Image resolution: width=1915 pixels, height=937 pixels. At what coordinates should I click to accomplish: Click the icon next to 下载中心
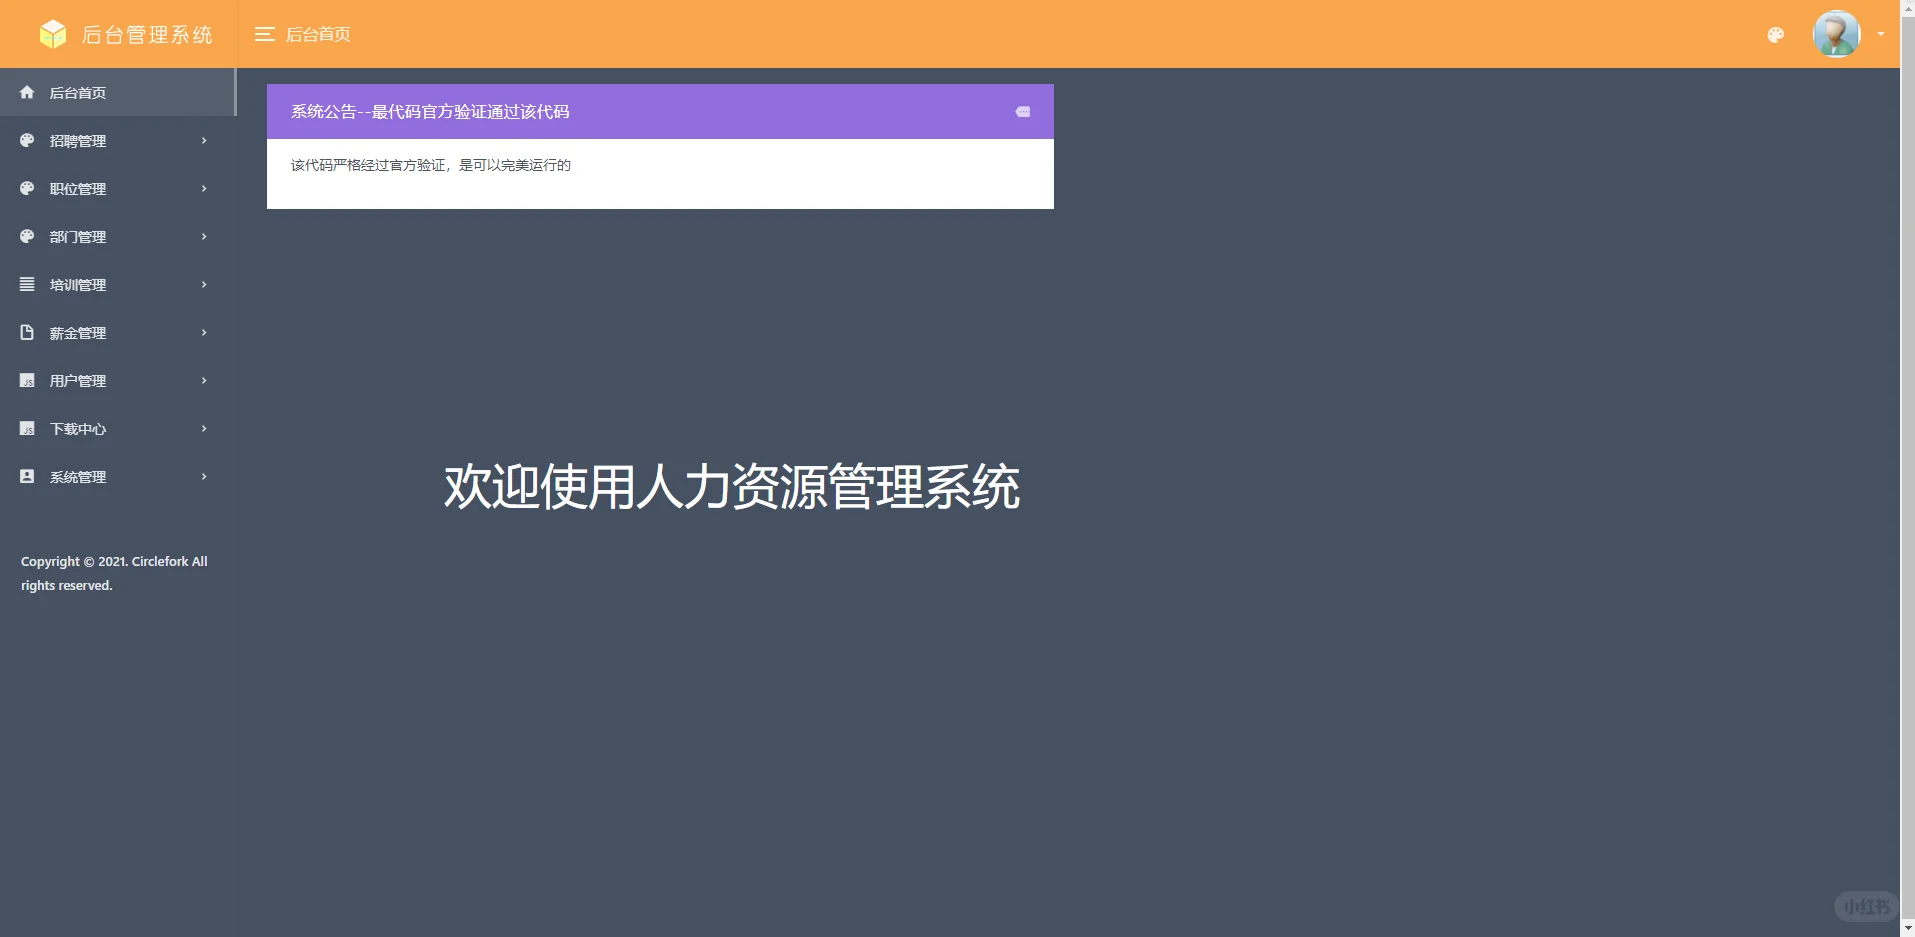click(x=26, y=428)
